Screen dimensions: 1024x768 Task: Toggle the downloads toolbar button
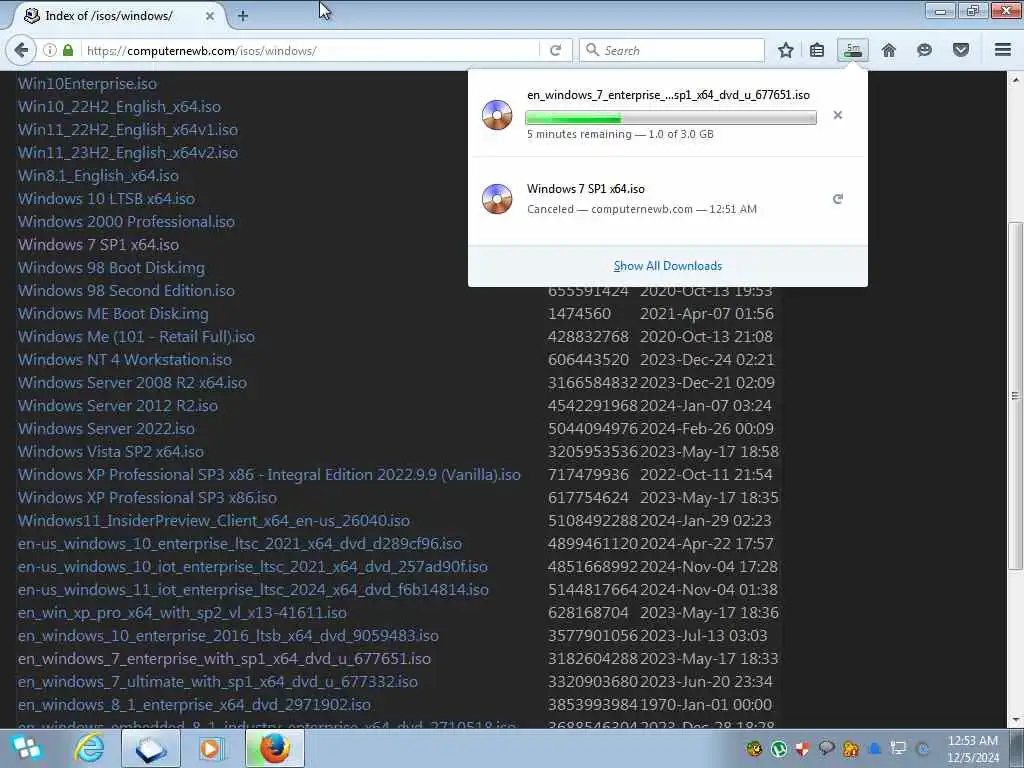853,50
